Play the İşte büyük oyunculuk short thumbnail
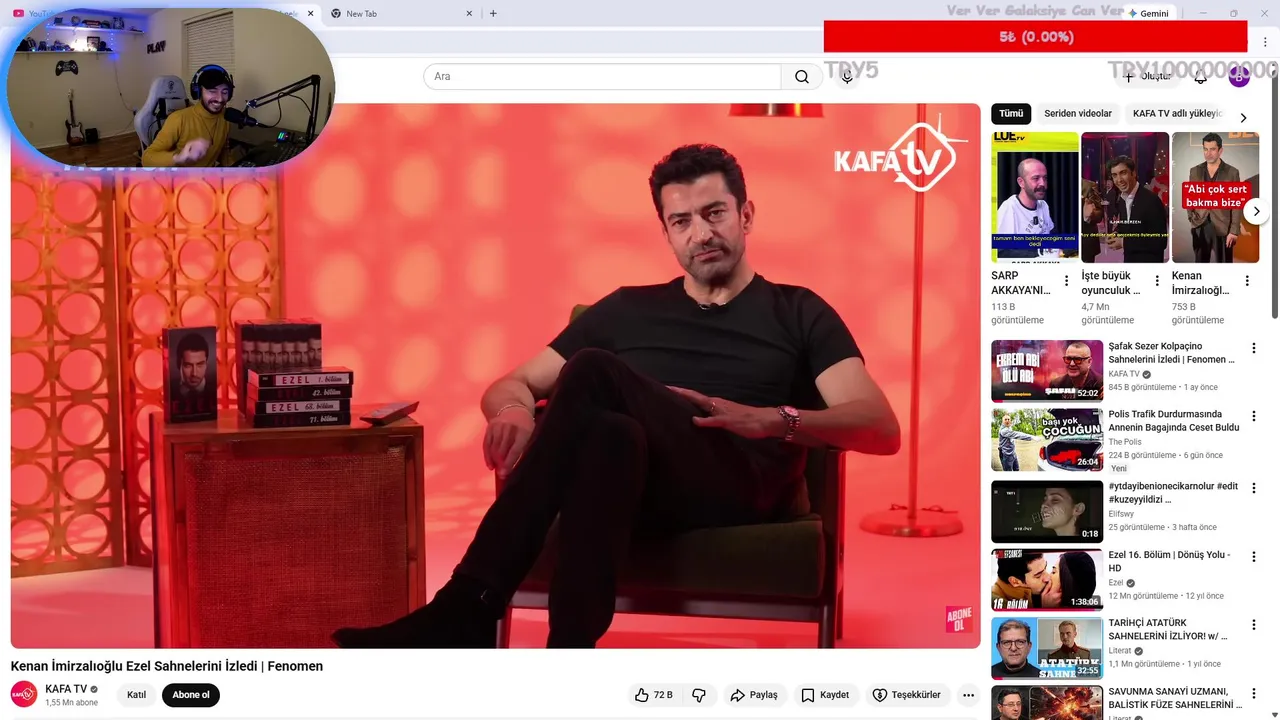 coord(1125,197)
